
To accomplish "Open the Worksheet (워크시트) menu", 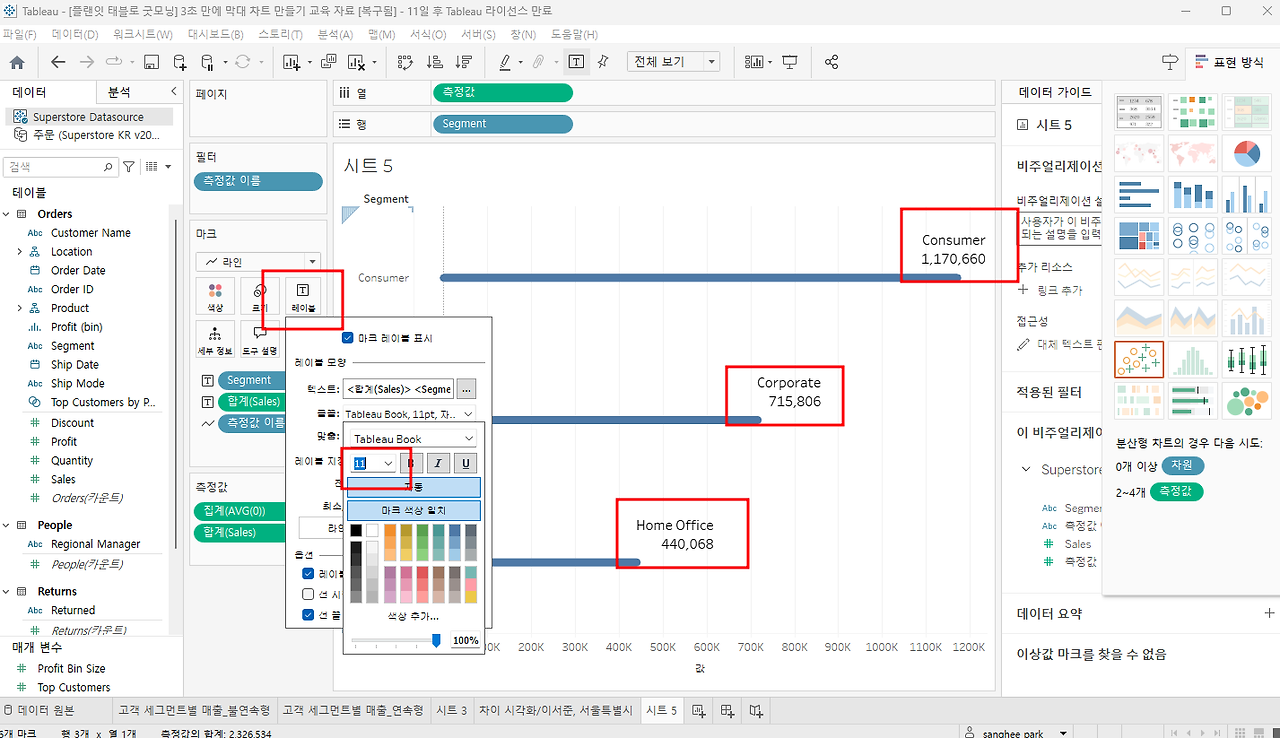I will point(143,34).
